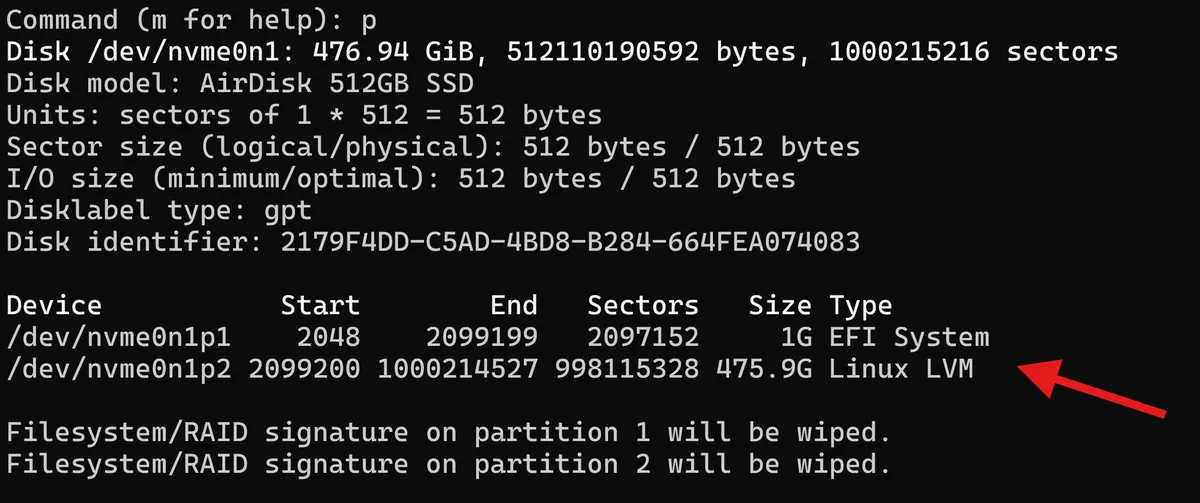Click the 1000214527 end sector value

tap(457, 370)
